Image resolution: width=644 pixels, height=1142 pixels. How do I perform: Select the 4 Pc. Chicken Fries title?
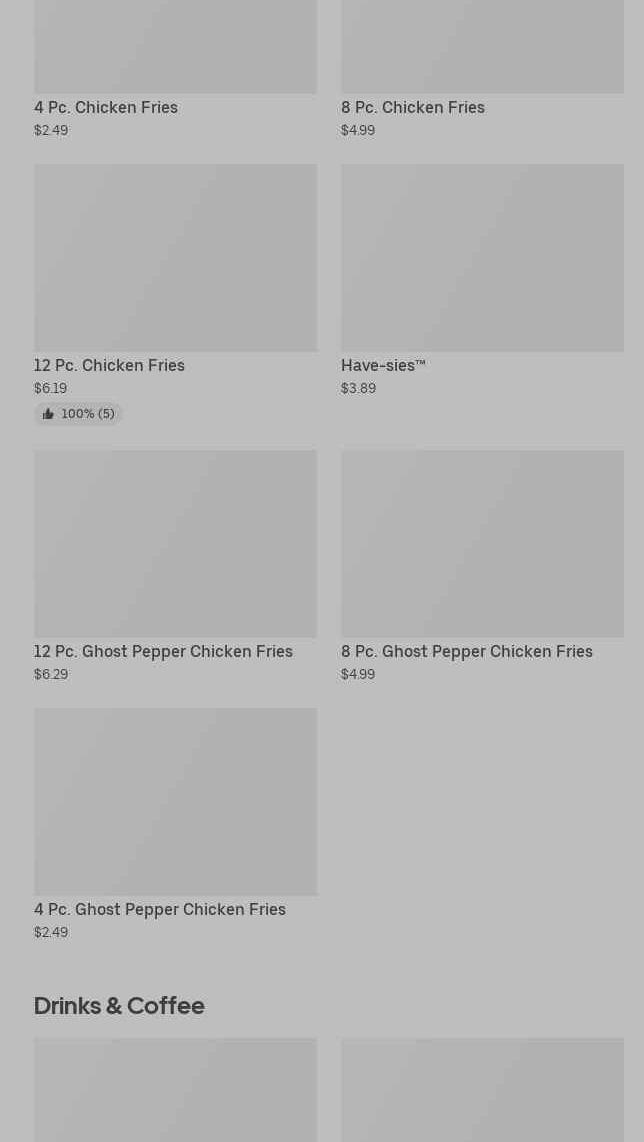coord(106,107)
